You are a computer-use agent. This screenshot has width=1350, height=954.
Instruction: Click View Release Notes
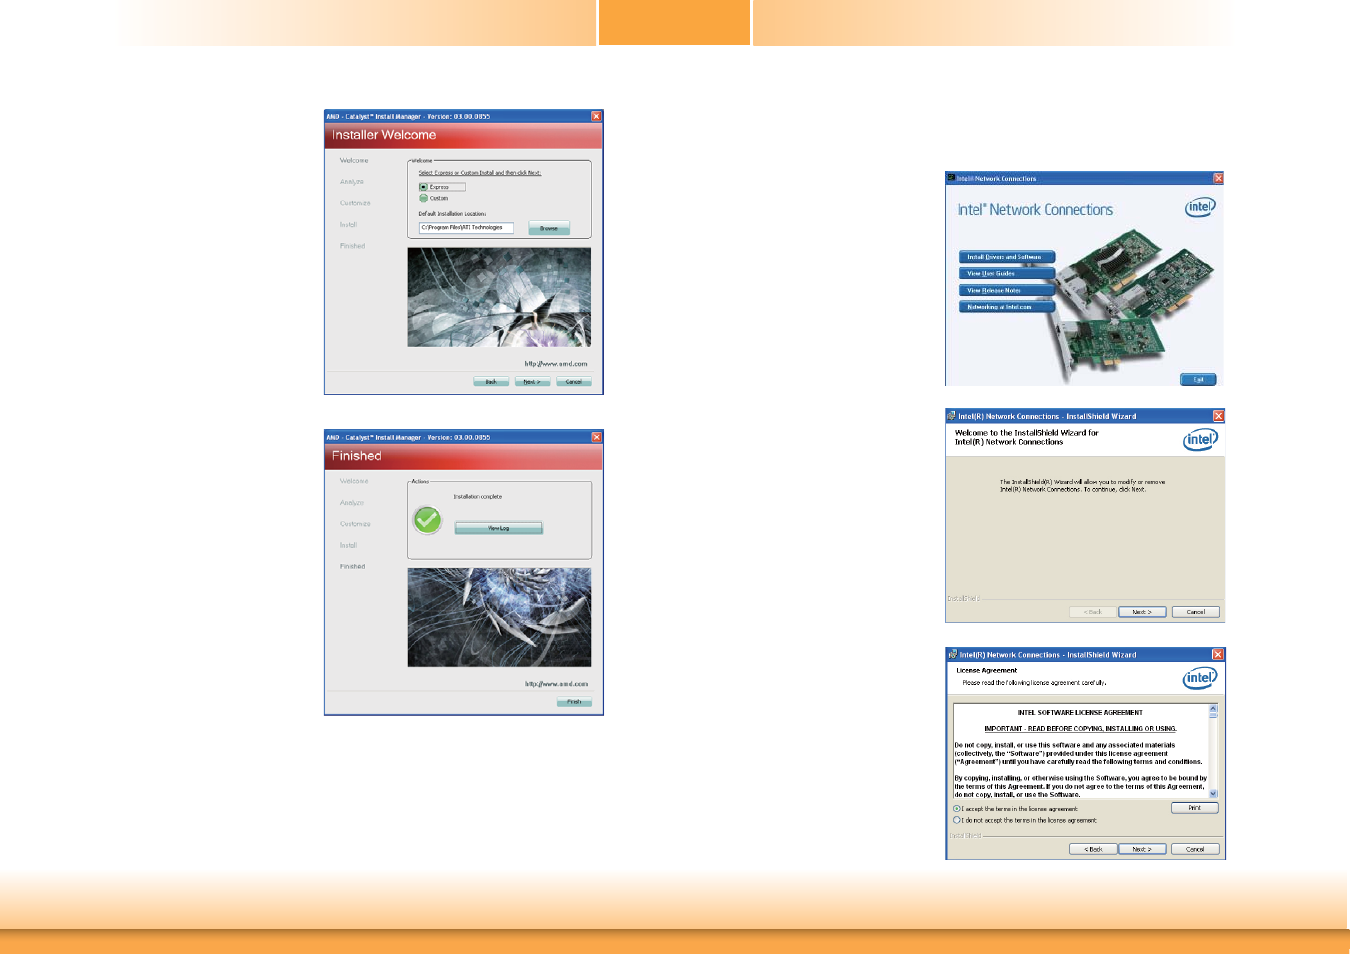(x=1006, y=290)
